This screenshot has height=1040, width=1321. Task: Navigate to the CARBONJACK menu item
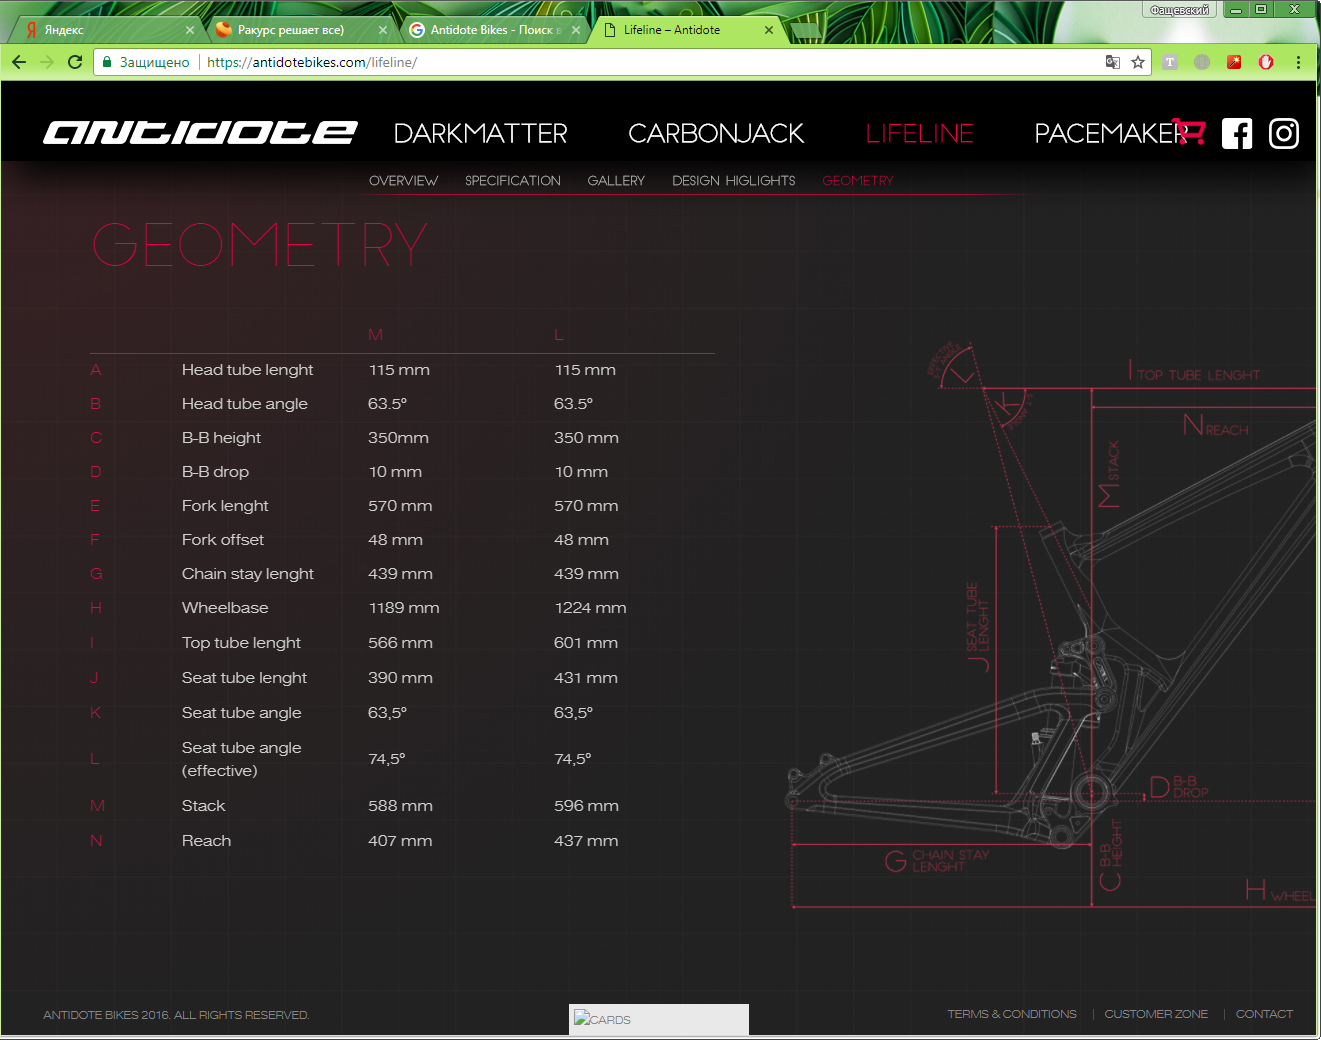pos(715,133)
